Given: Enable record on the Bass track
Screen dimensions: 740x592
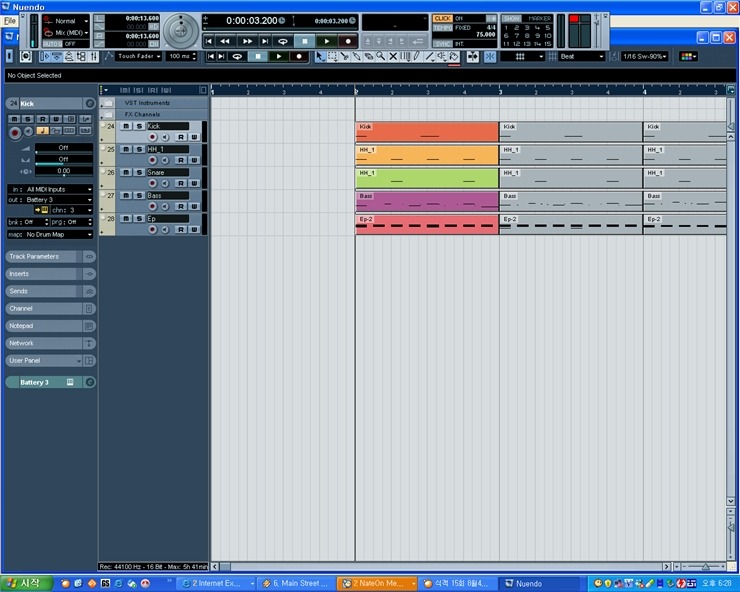Looking at the screenshot, I should [x=153, y=206].
